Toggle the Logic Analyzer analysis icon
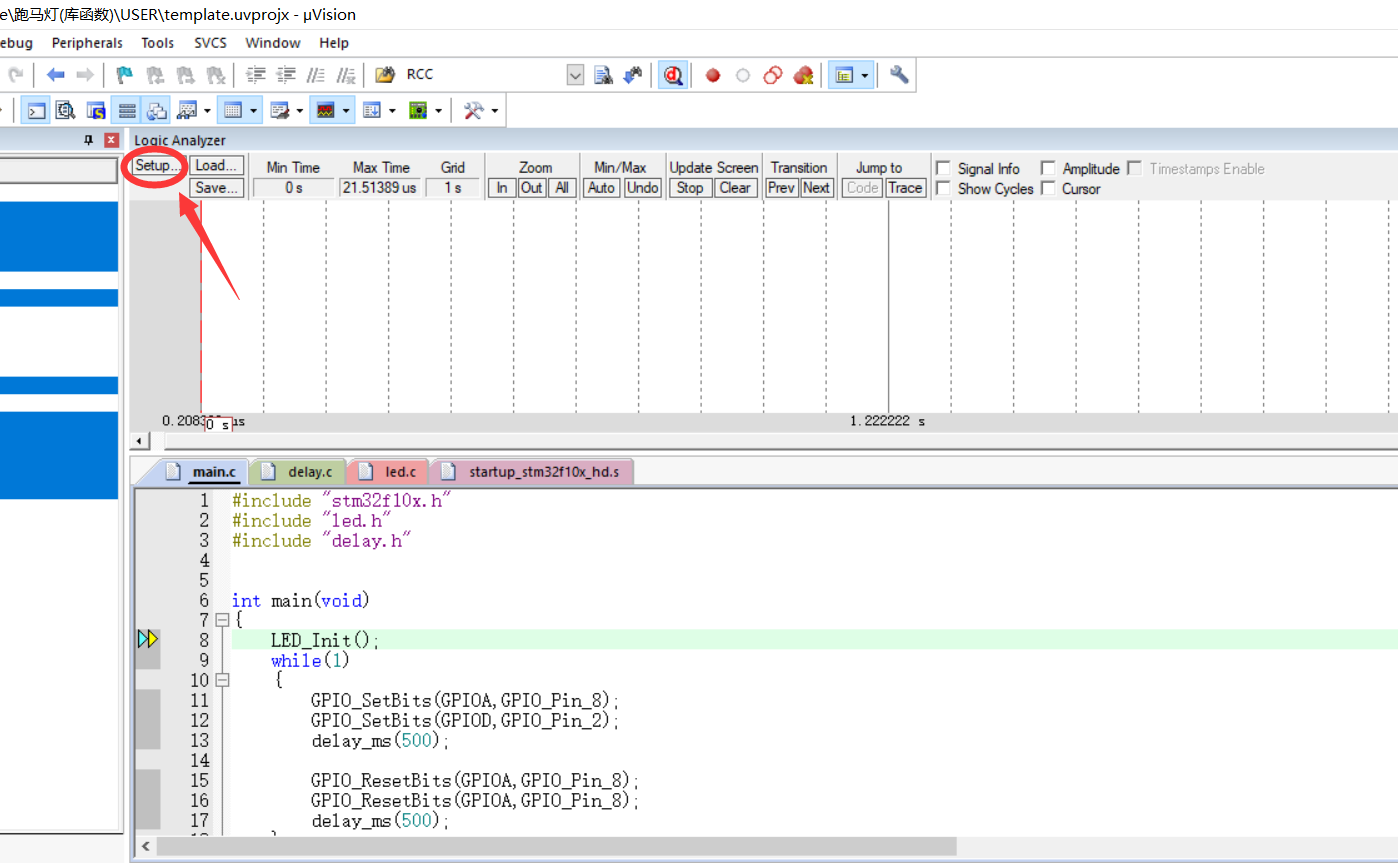 point(325,110)
